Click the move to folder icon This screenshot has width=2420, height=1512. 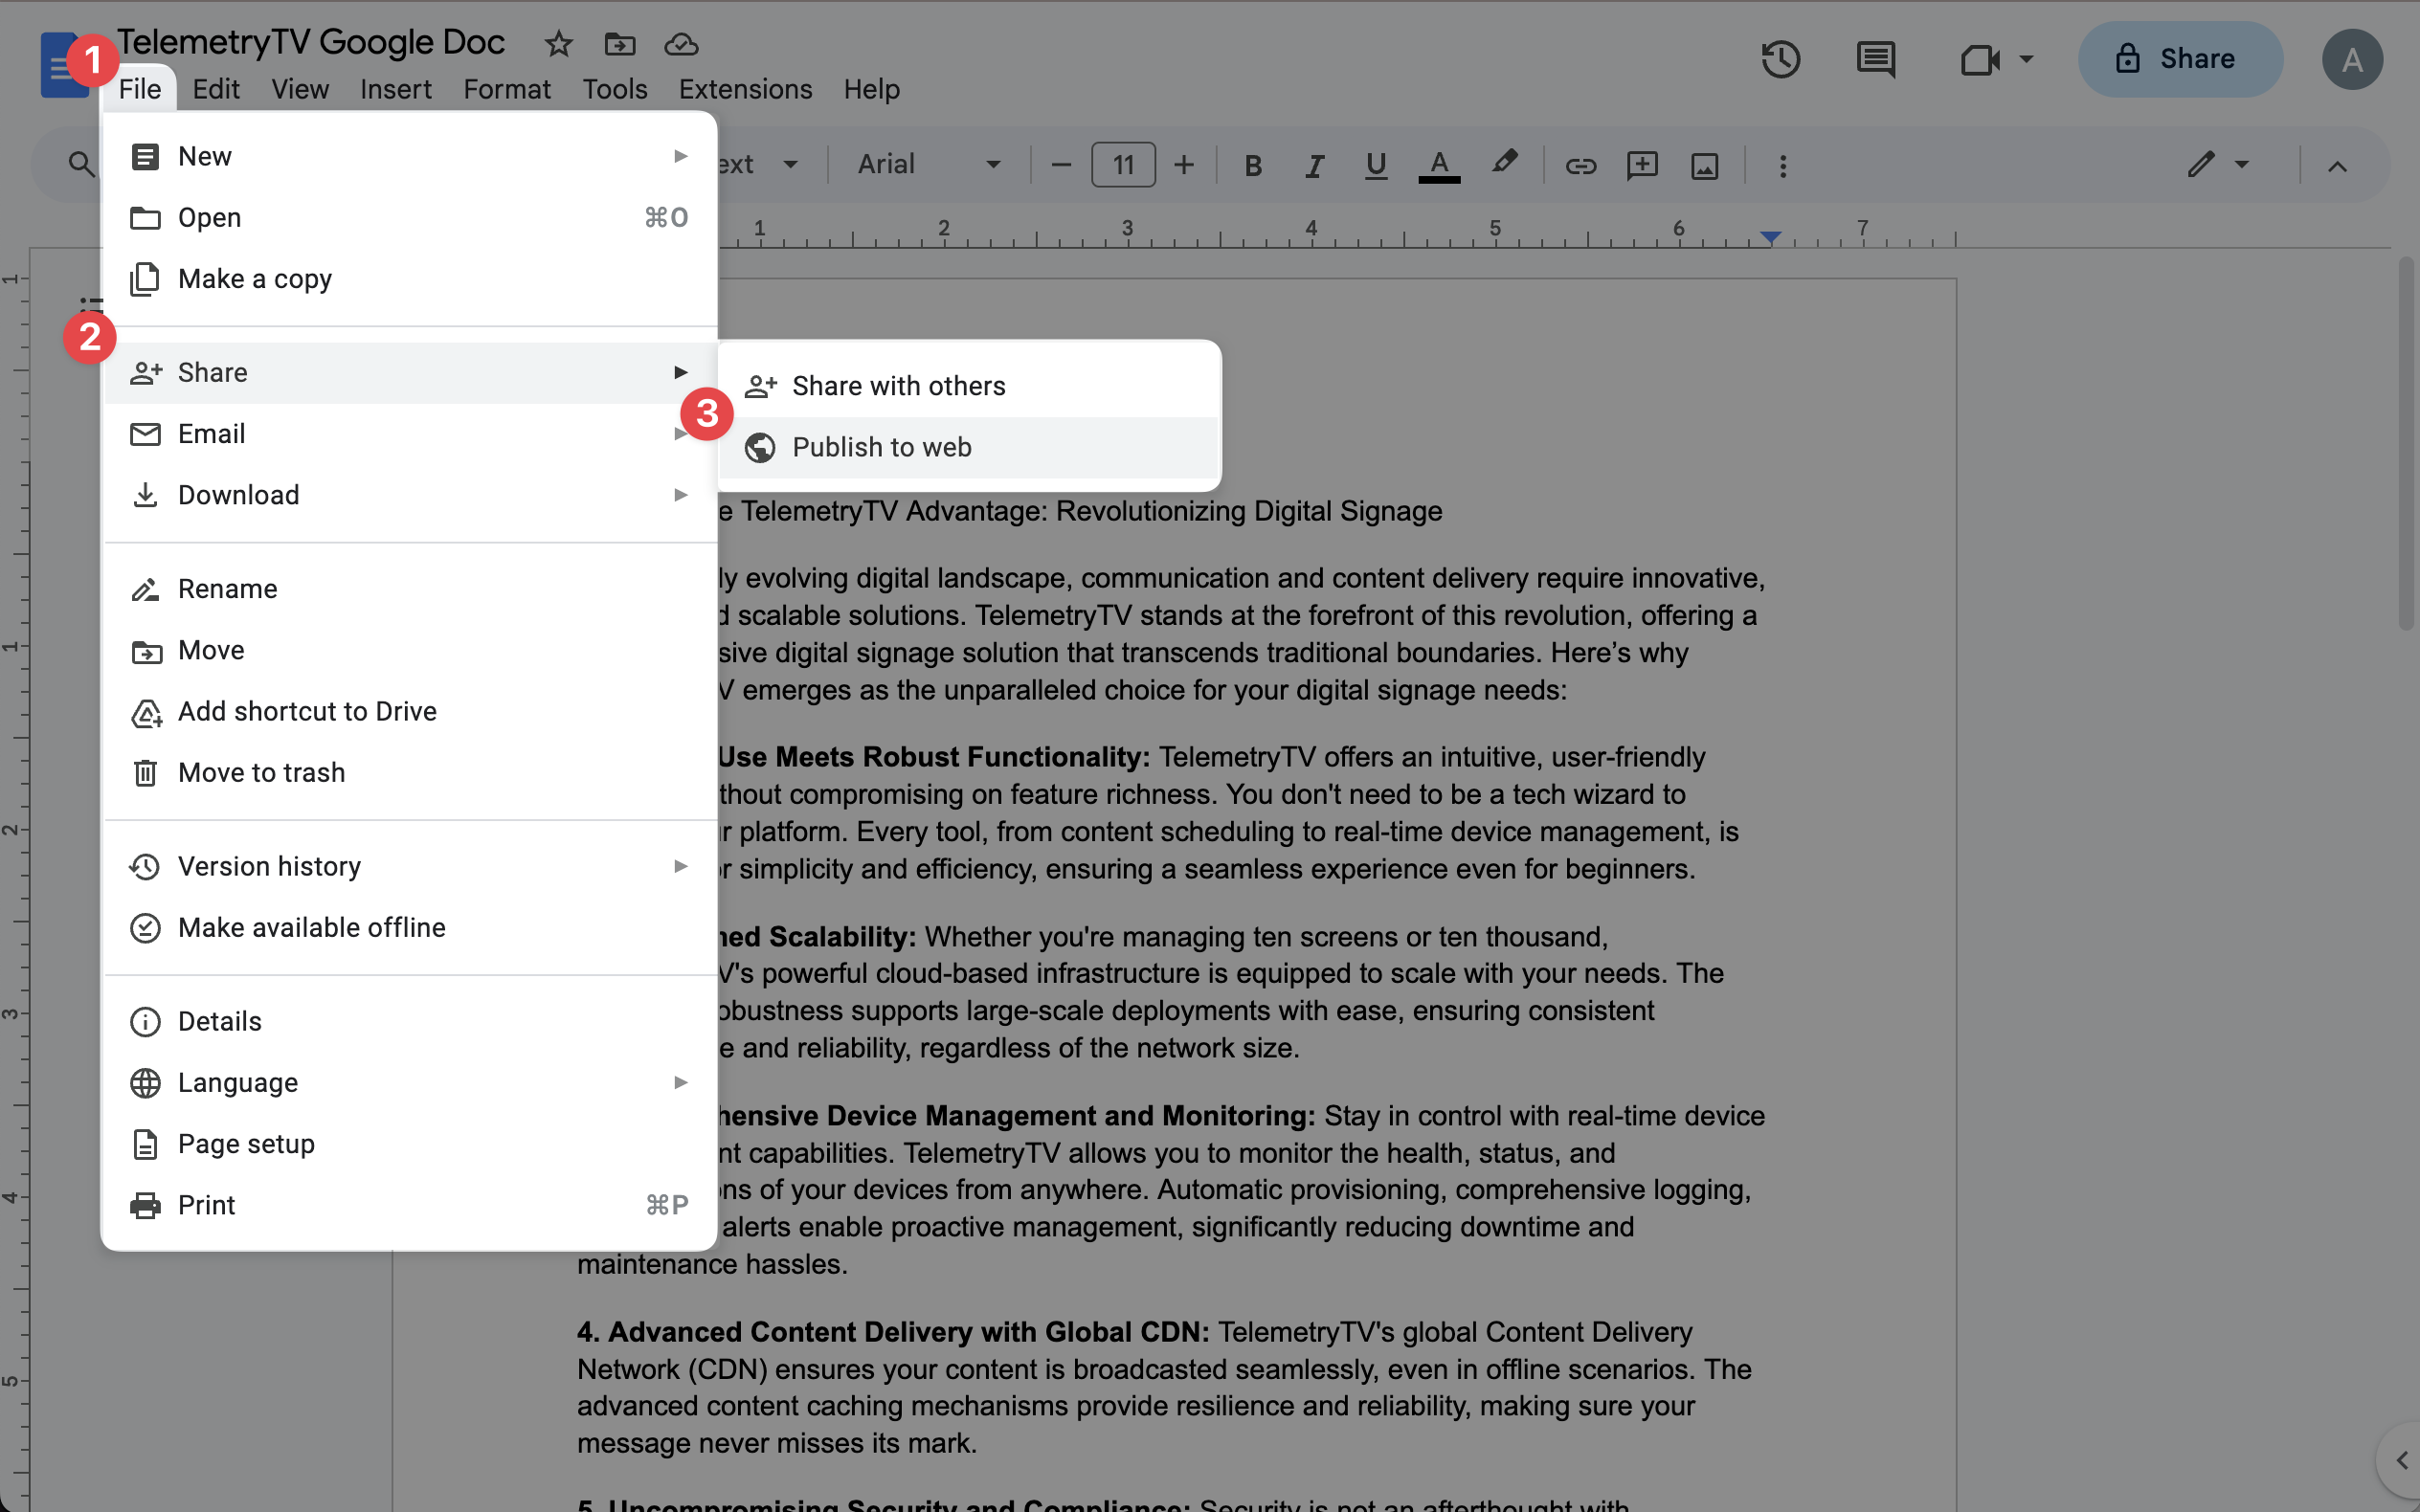pos(620,44)
